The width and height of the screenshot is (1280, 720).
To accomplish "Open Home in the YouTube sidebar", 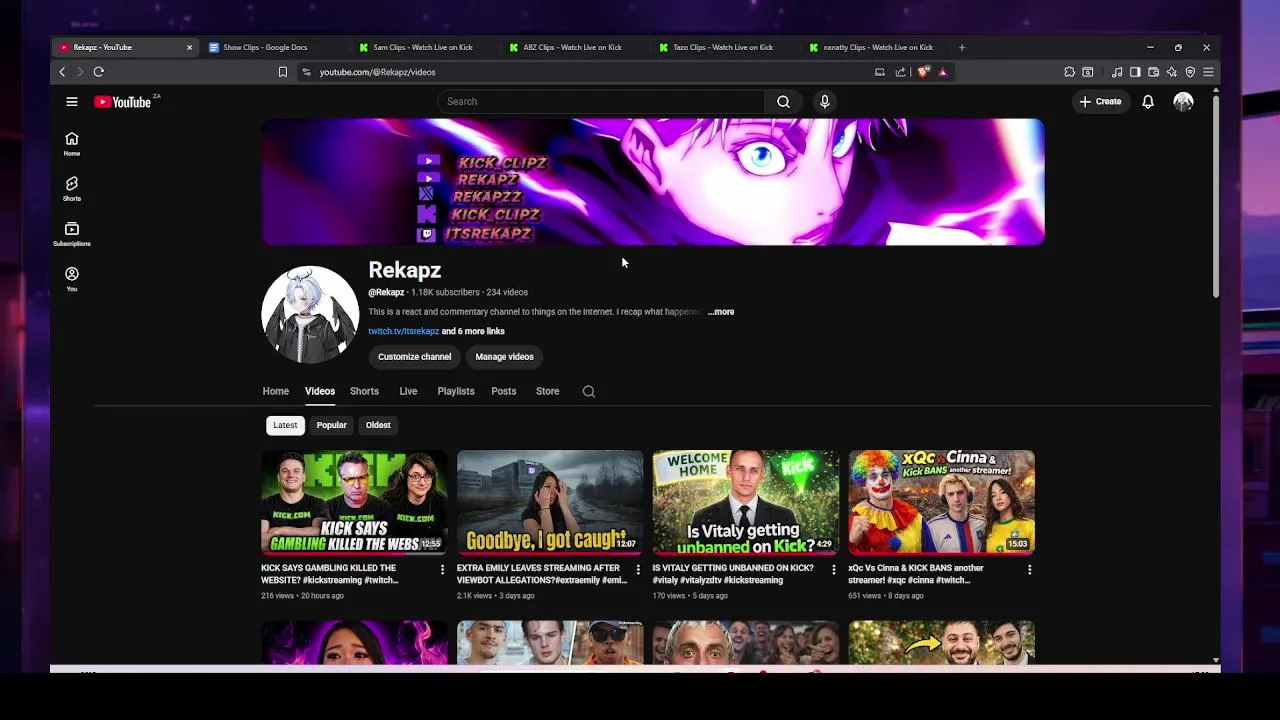I will [72, 144].
